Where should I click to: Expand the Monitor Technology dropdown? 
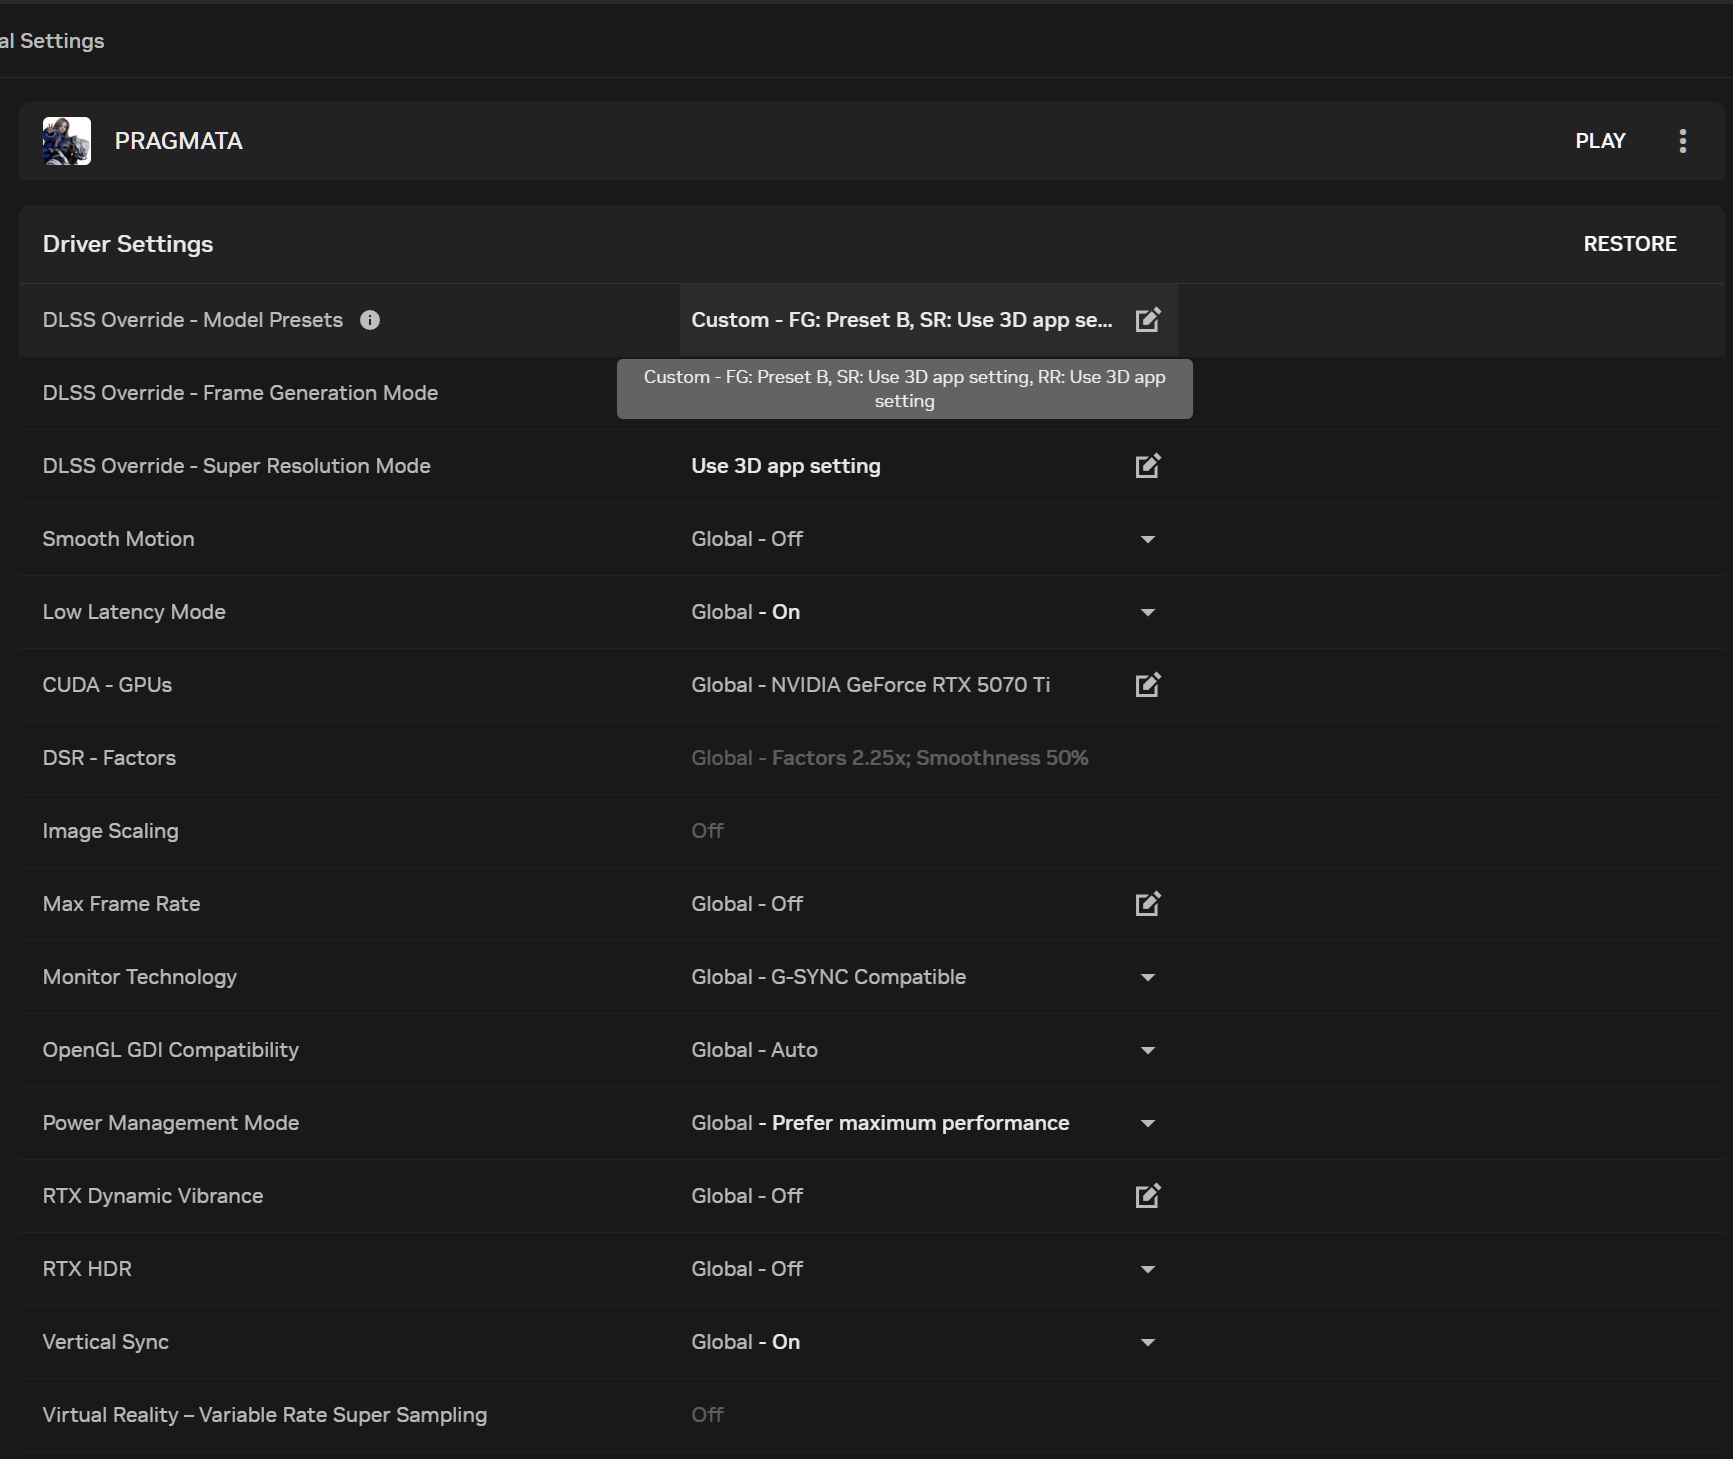(x=1148, y=977)
